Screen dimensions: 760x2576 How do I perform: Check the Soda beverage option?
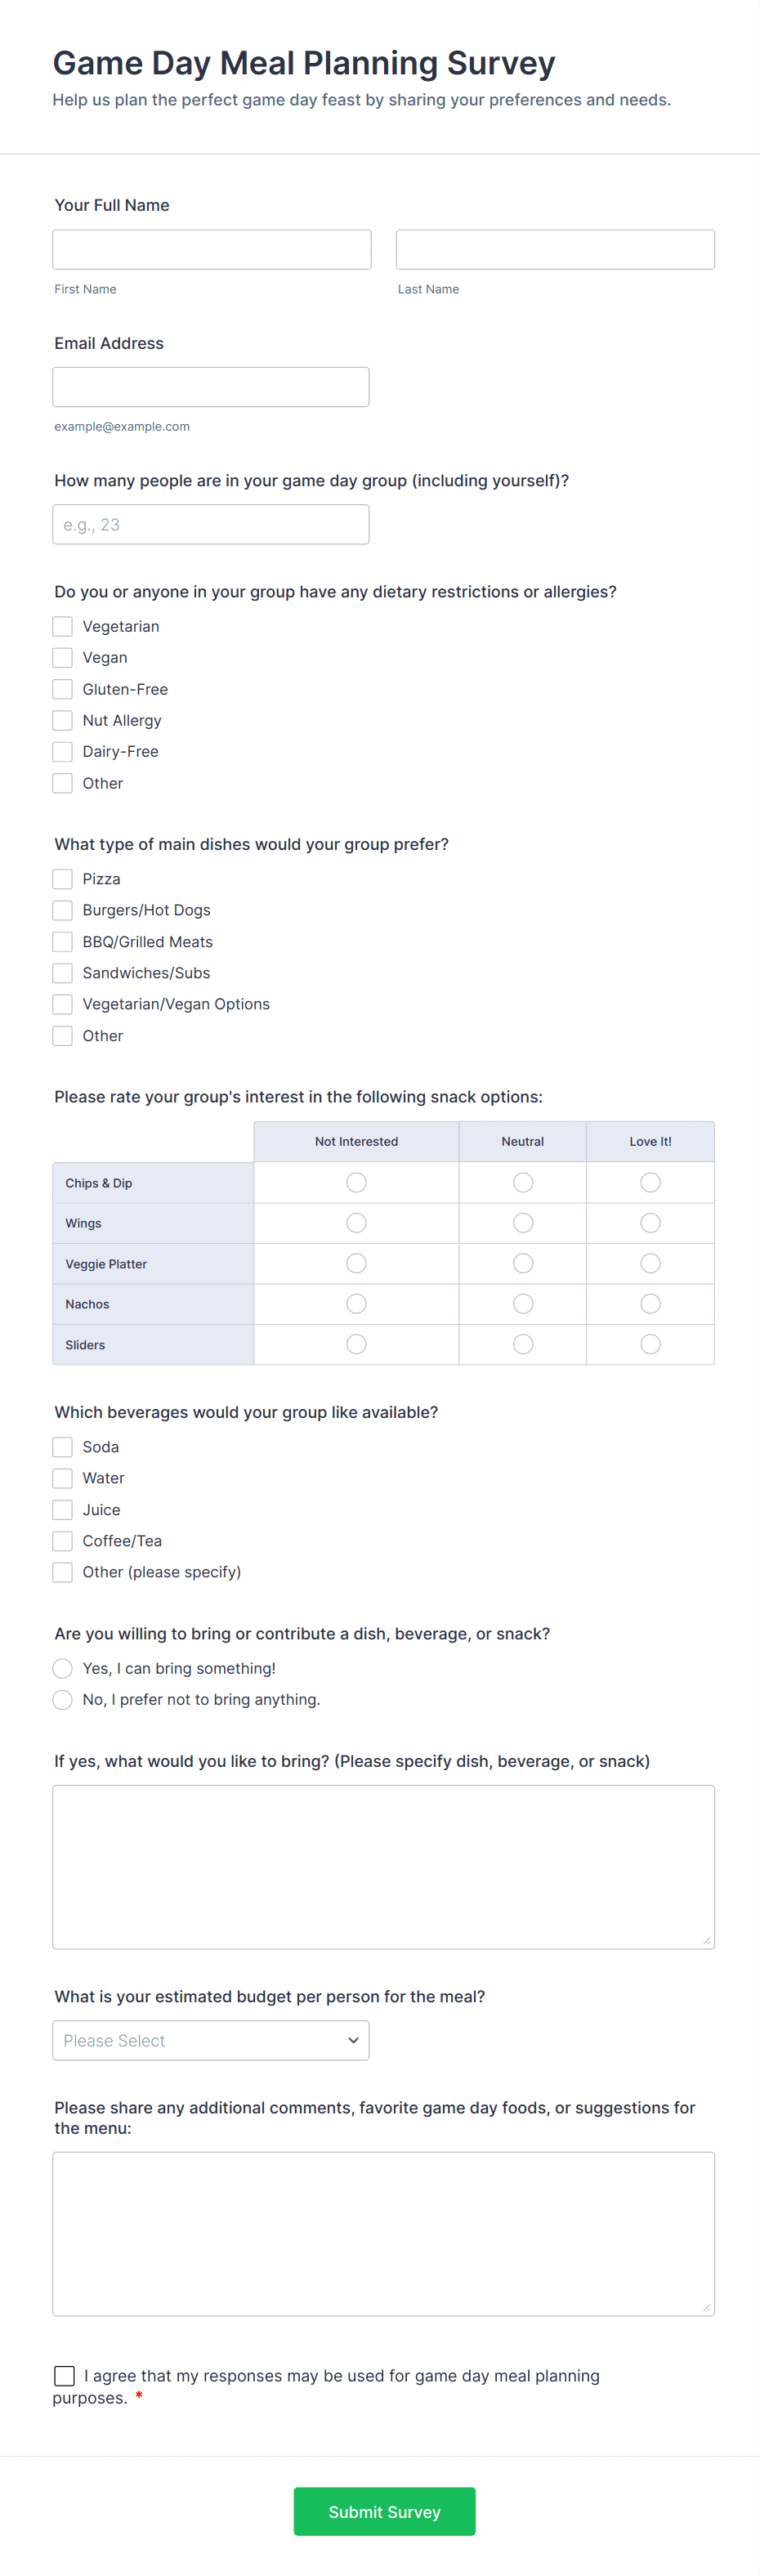pos(63,1447)
